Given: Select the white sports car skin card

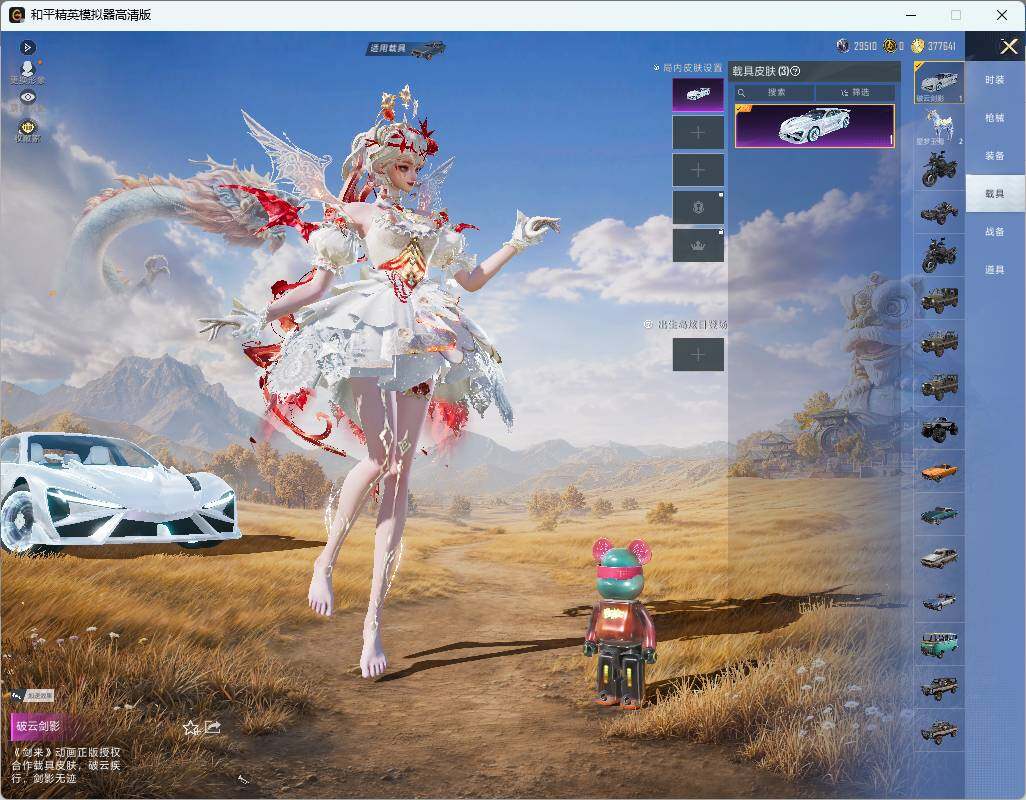Looking at the screenshot, I should point(815,126).
